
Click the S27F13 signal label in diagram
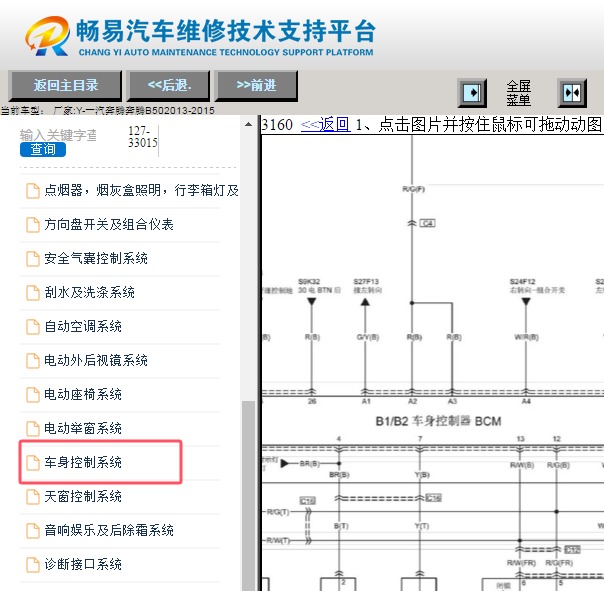tap(366, 282)
